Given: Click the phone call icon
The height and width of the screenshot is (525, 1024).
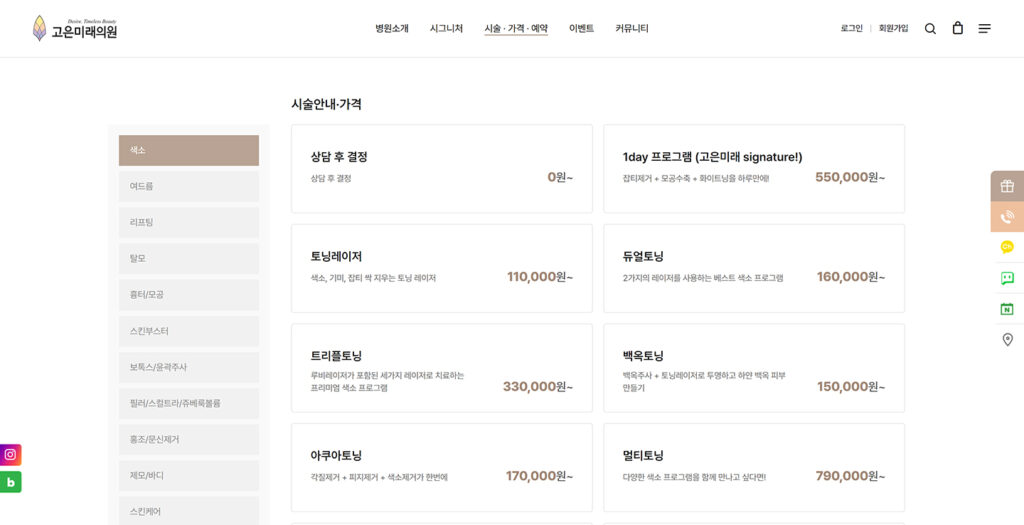Looking at the screenshot, I should click(x=1007, y=217).
